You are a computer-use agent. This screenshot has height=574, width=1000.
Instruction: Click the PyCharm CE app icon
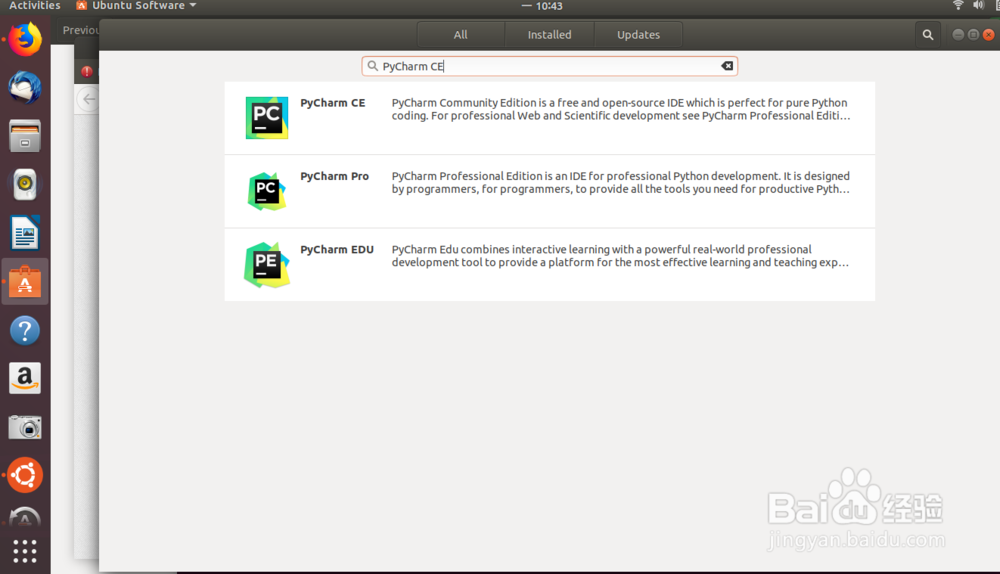(x=267, y=118)
